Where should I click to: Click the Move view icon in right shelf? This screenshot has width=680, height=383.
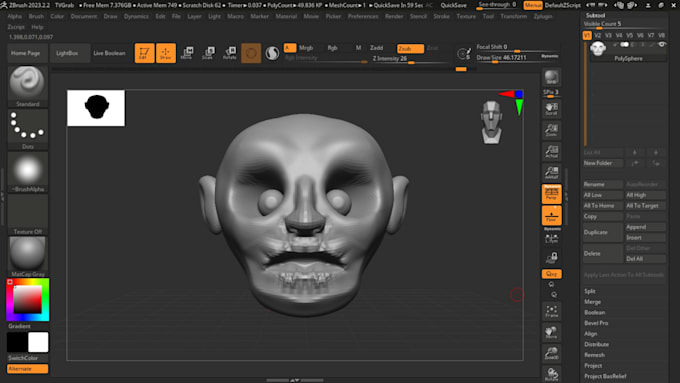pyautogui.click(x=551, y=332)
